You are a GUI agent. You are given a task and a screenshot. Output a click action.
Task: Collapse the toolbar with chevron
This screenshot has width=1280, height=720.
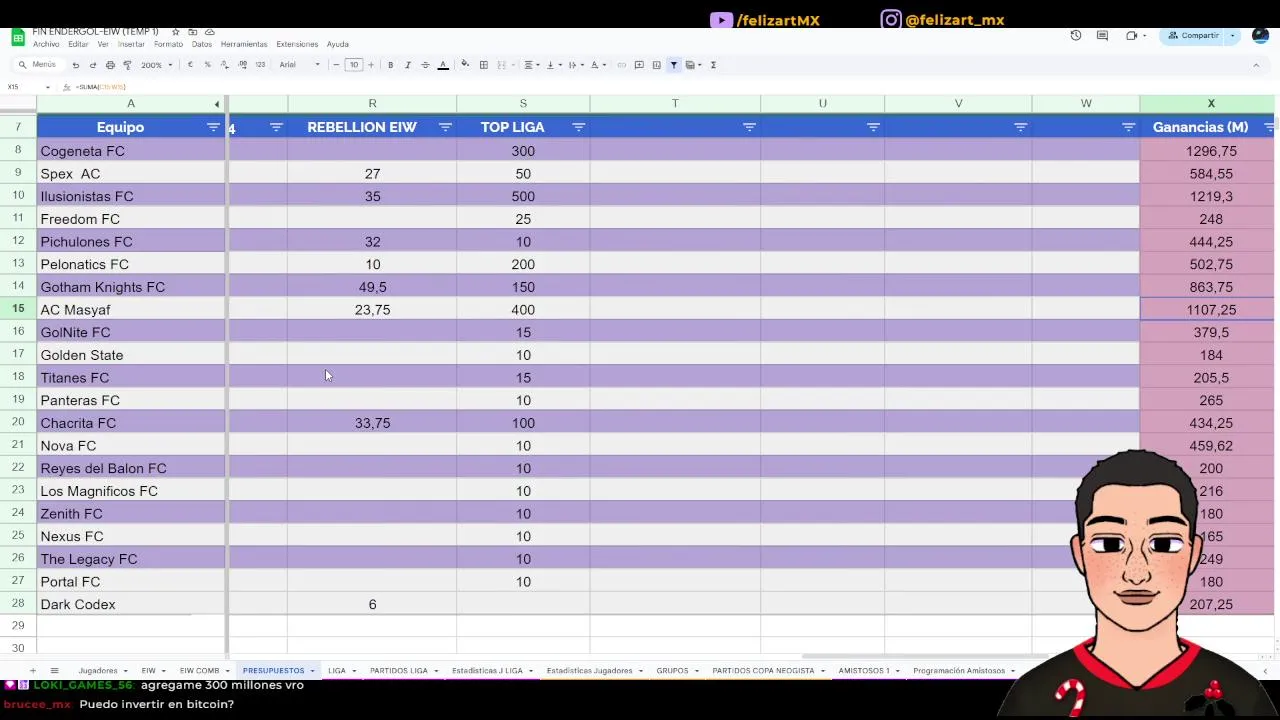click(1256, 65)
